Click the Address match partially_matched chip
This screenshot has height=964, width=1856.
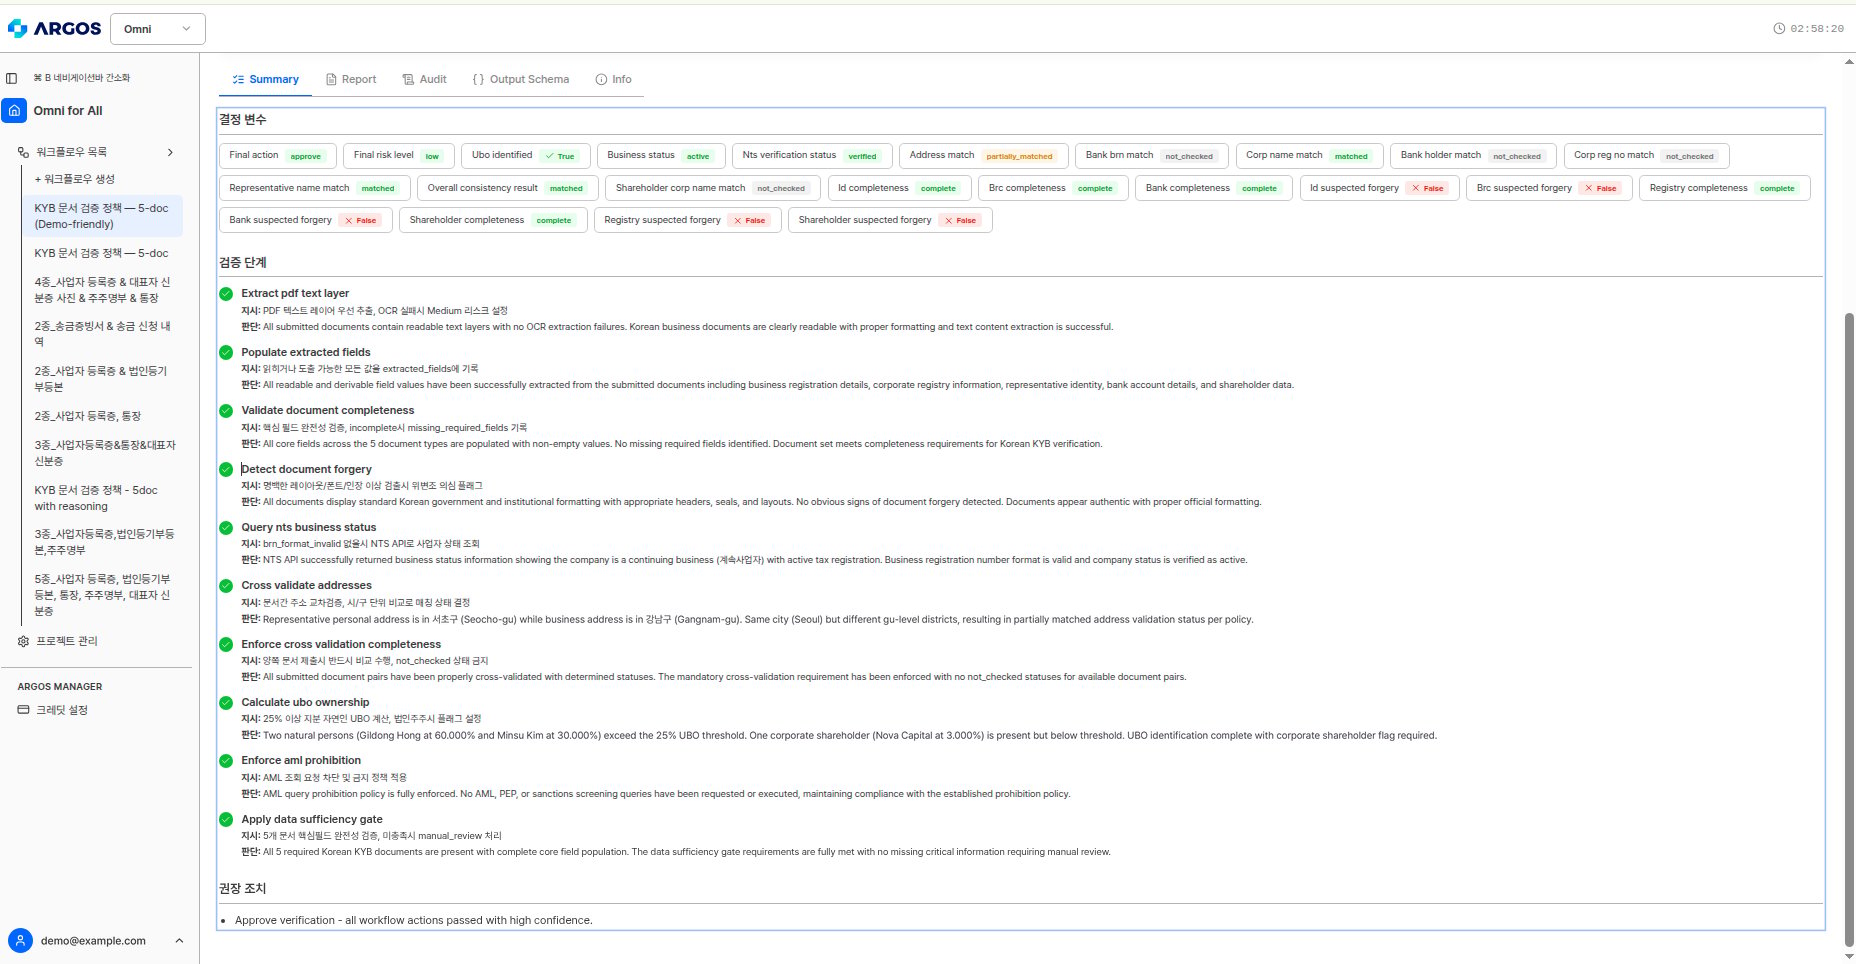coord(983,155)
